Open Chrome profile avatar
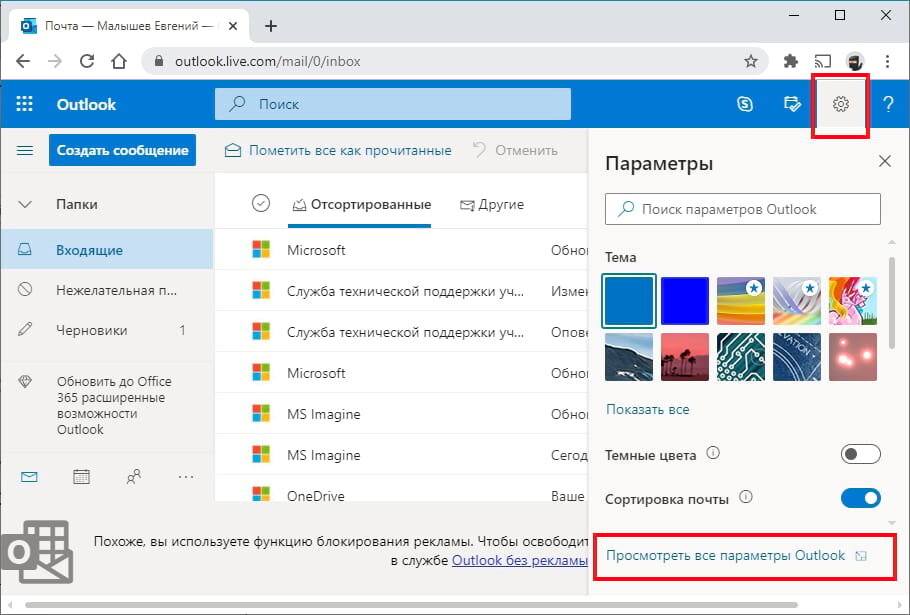 (x=855, y=61)
